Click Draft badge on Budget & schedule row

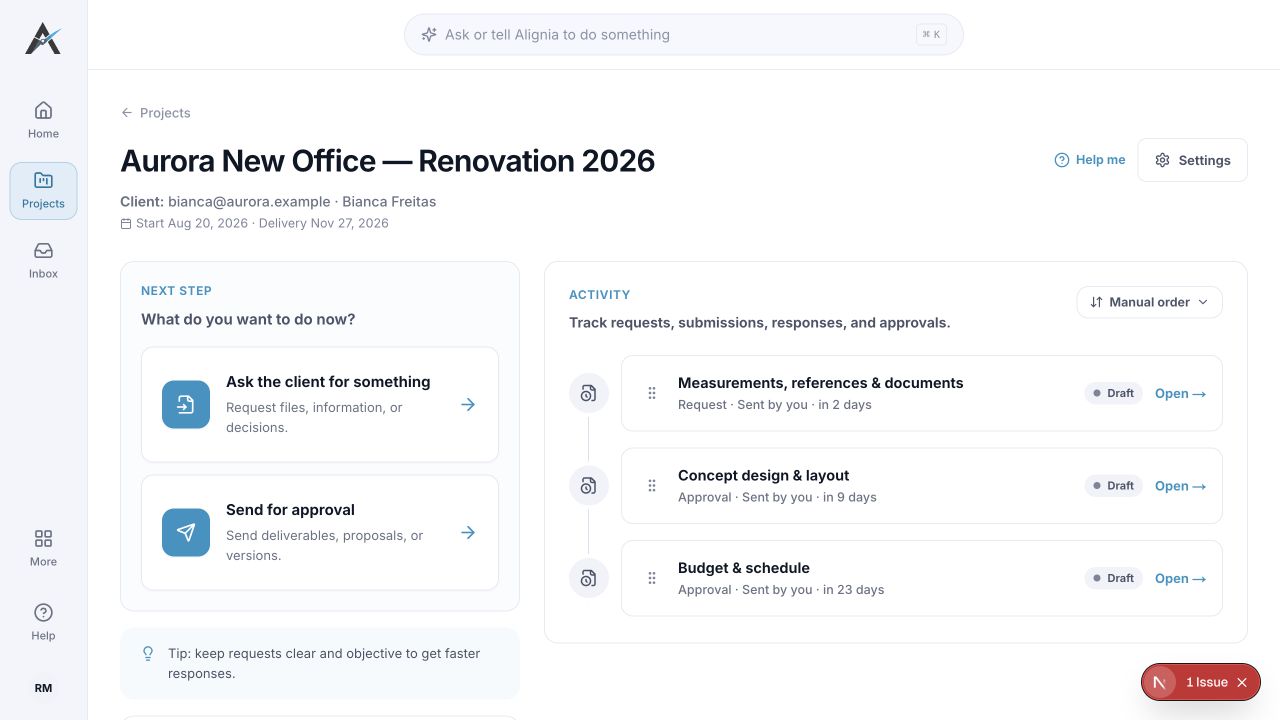pyautogui.click(x=1113, y=578)
